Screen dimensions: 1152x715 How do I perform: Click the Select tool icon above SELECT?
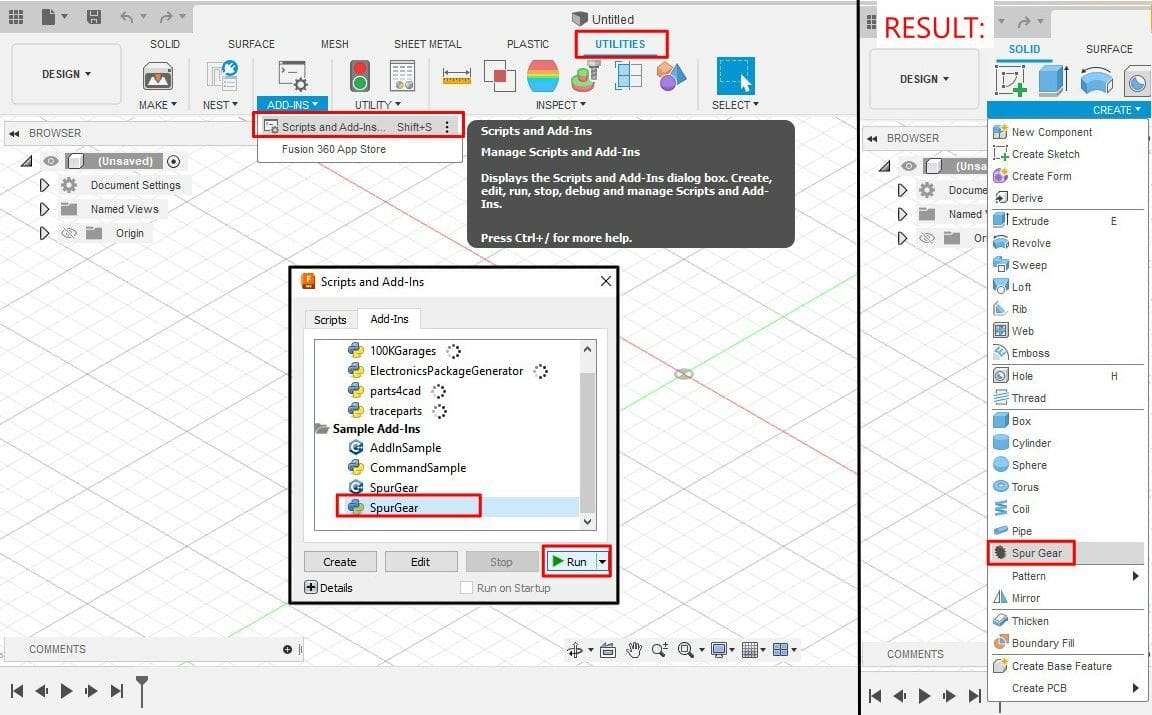735,76
